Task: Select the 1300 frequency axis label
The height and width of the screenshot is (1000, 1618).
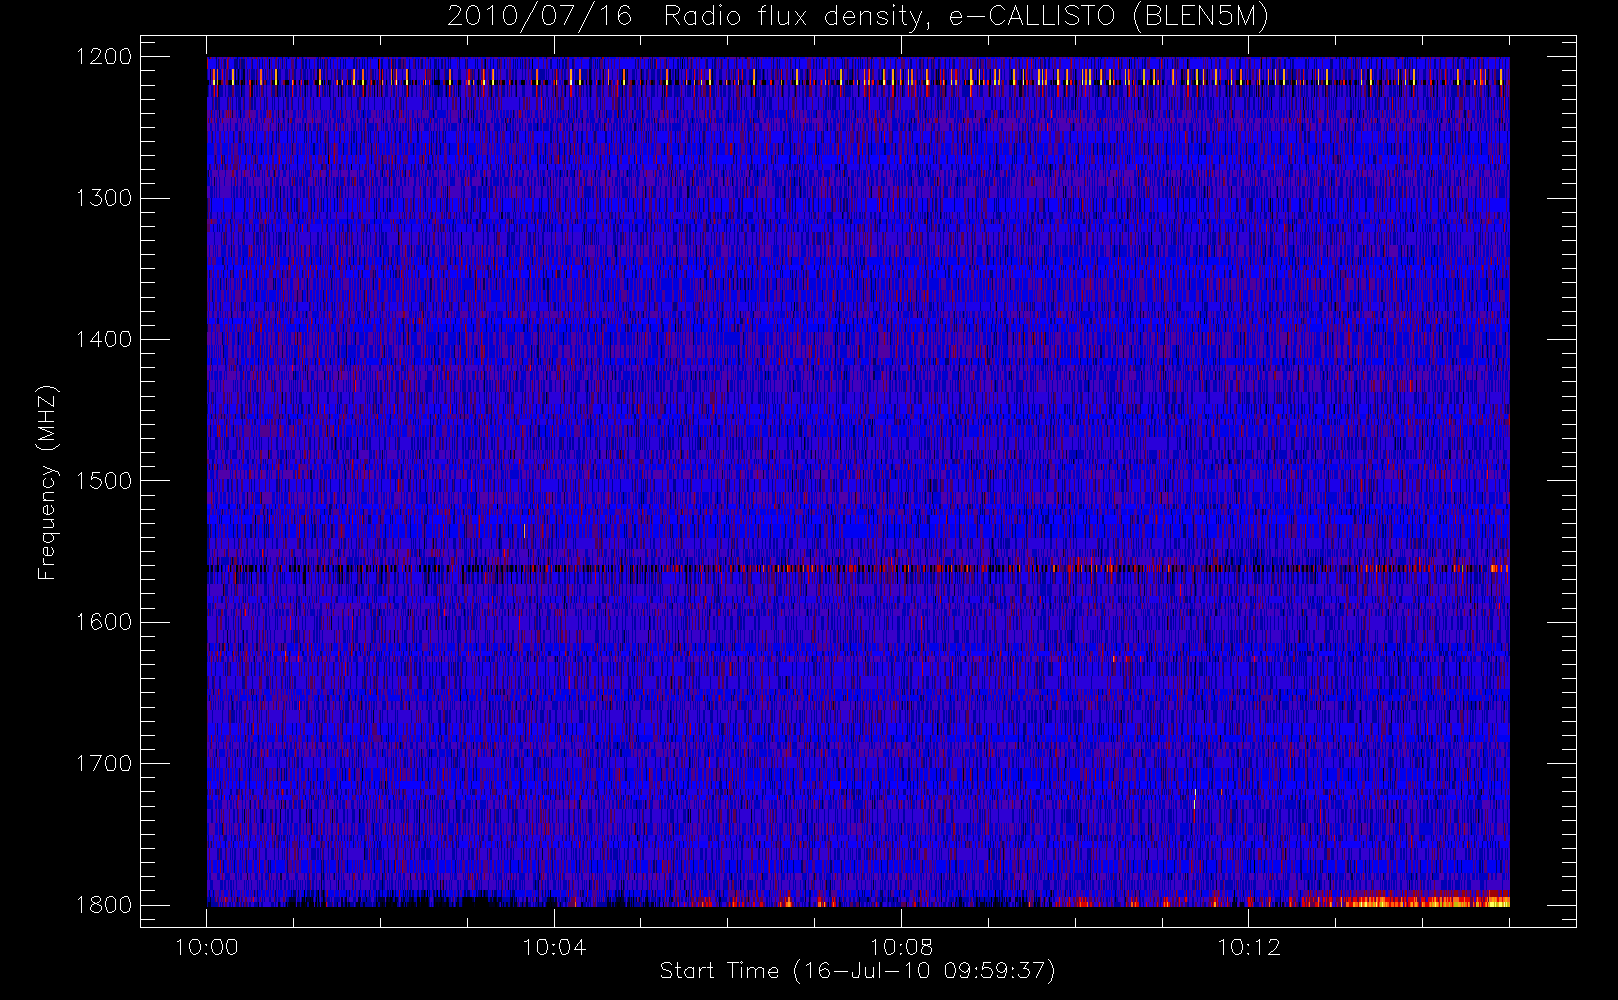Action: point(104,198)
